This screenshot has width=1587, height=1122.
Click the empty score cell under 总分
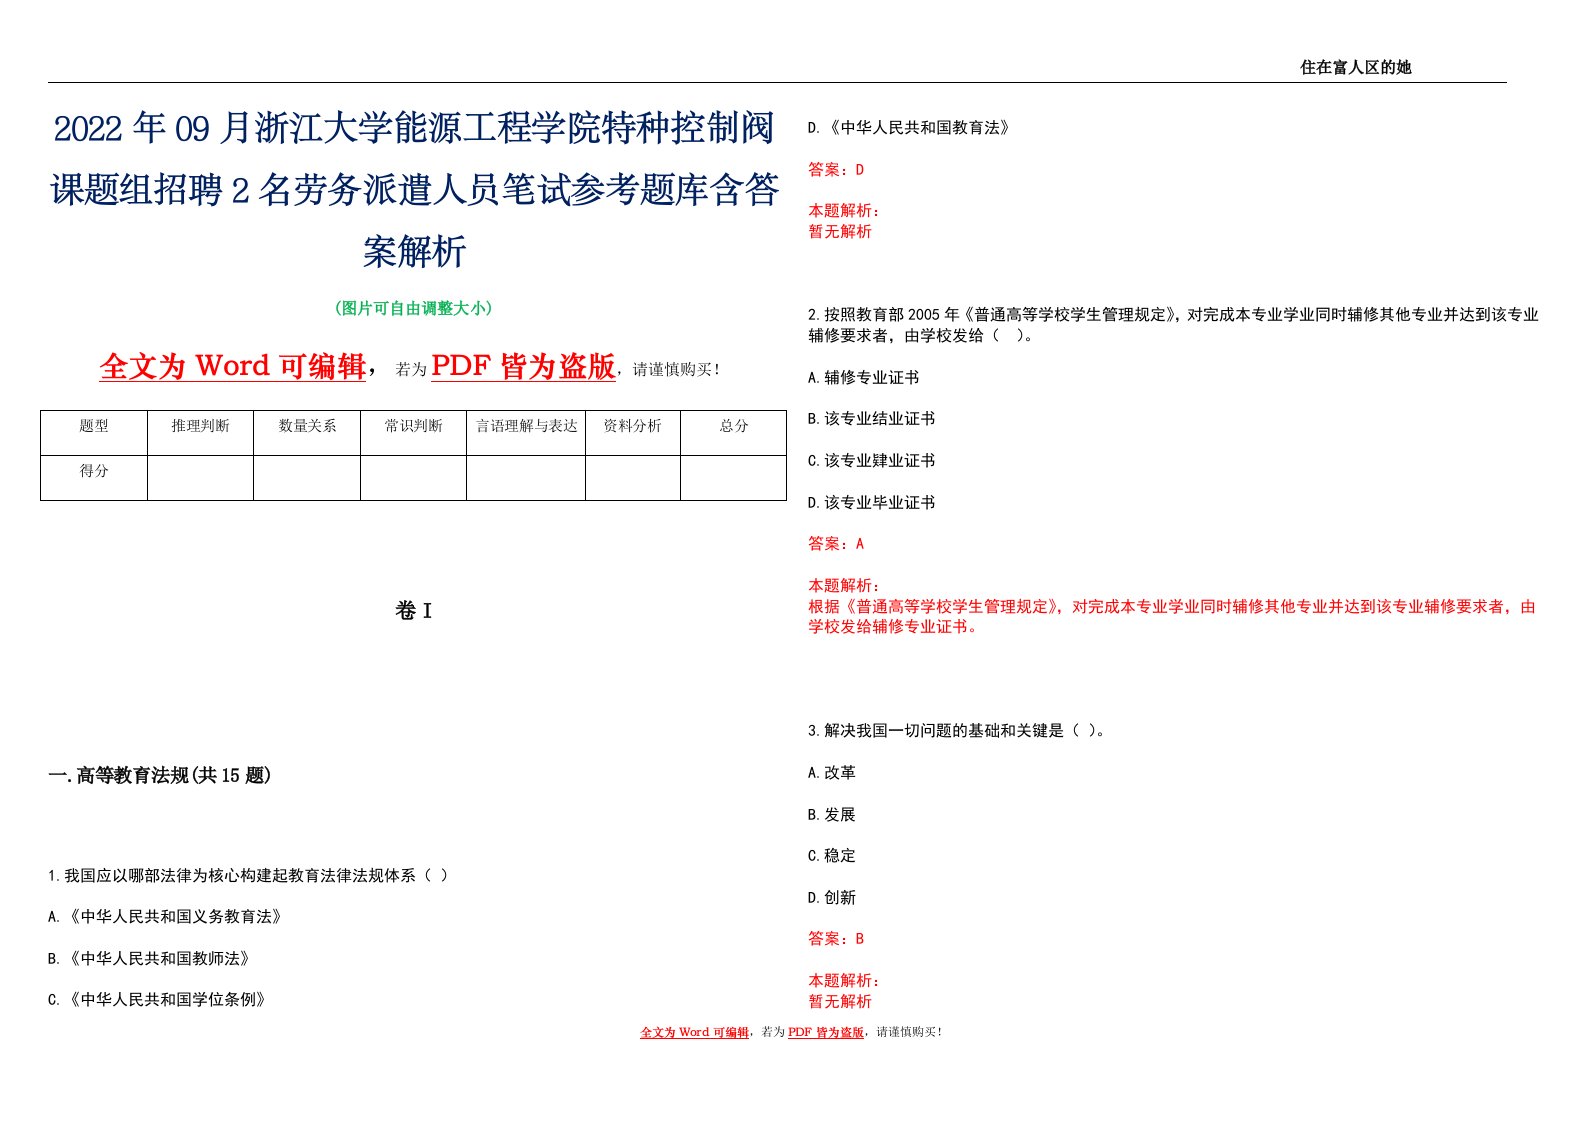coord(733,478)
